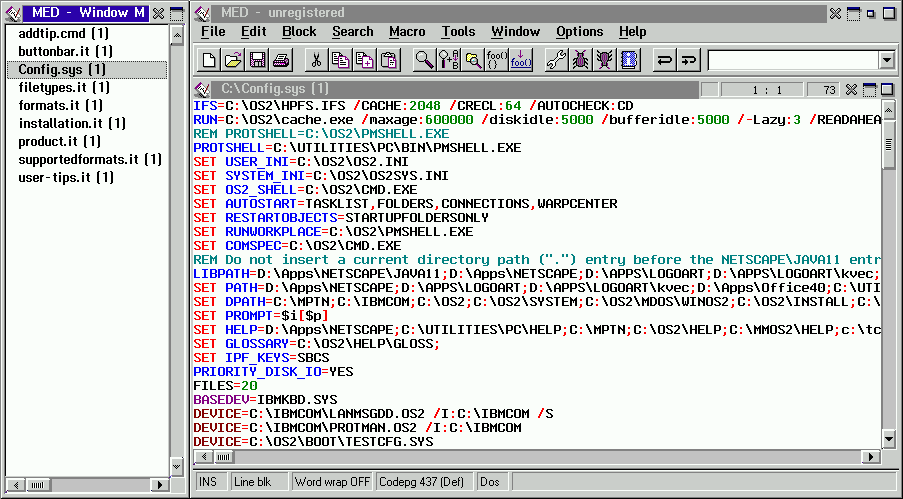Click the blue foo() jump-to-function icon
903x499 pixels.
click(x=521, y=60)
